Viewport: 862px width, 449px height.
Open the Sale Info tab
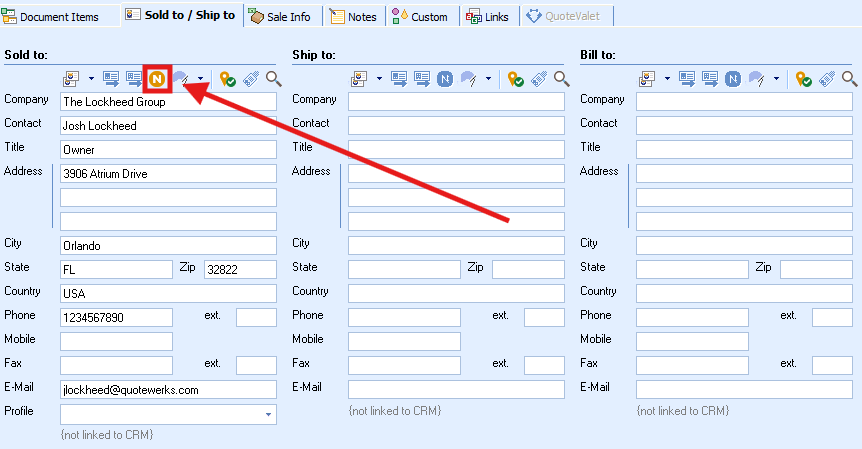pos(281,16)
